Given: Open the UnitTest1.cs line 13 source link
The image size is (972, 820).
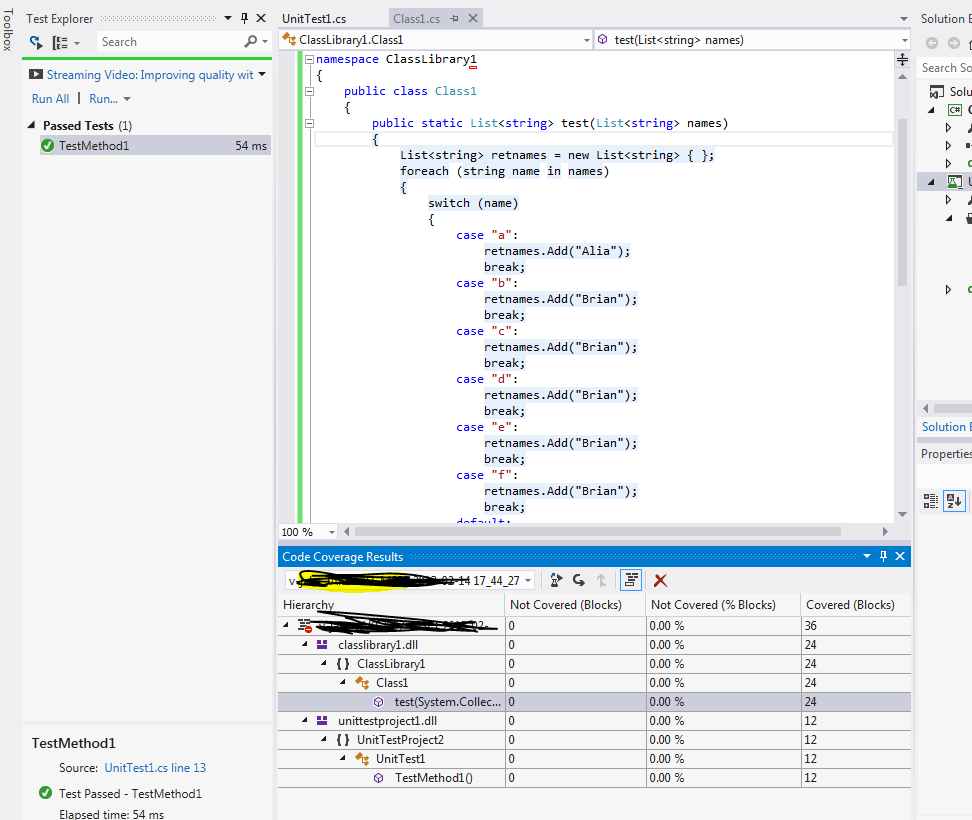Looking at the screenshot, I should coord(154,768).
